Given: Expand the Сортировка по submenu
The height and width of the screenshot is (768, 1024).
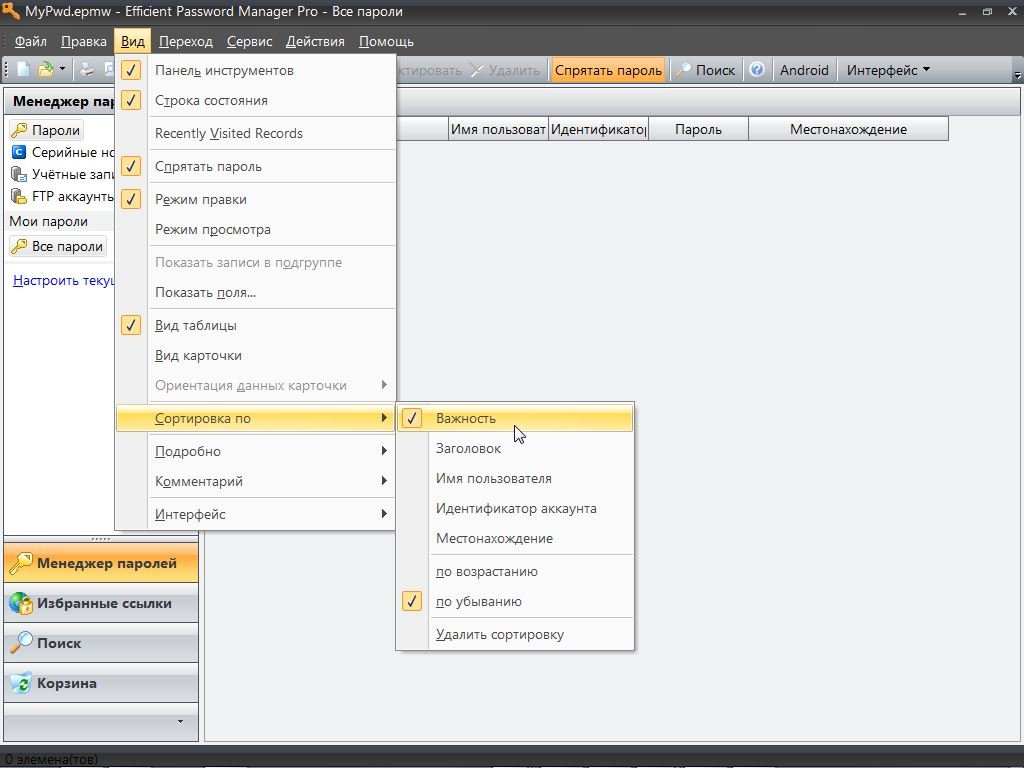Looking at the screenshot, I should (x=255, y=419).
